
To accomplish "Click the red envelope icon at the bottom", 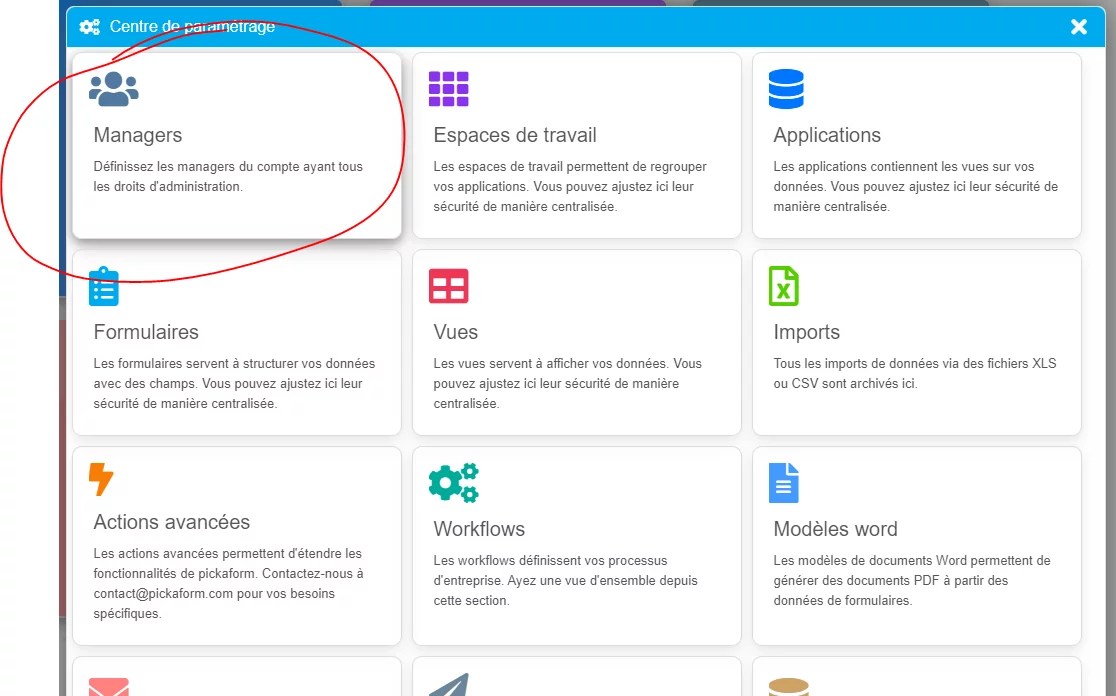I will (x=108, y=686).
